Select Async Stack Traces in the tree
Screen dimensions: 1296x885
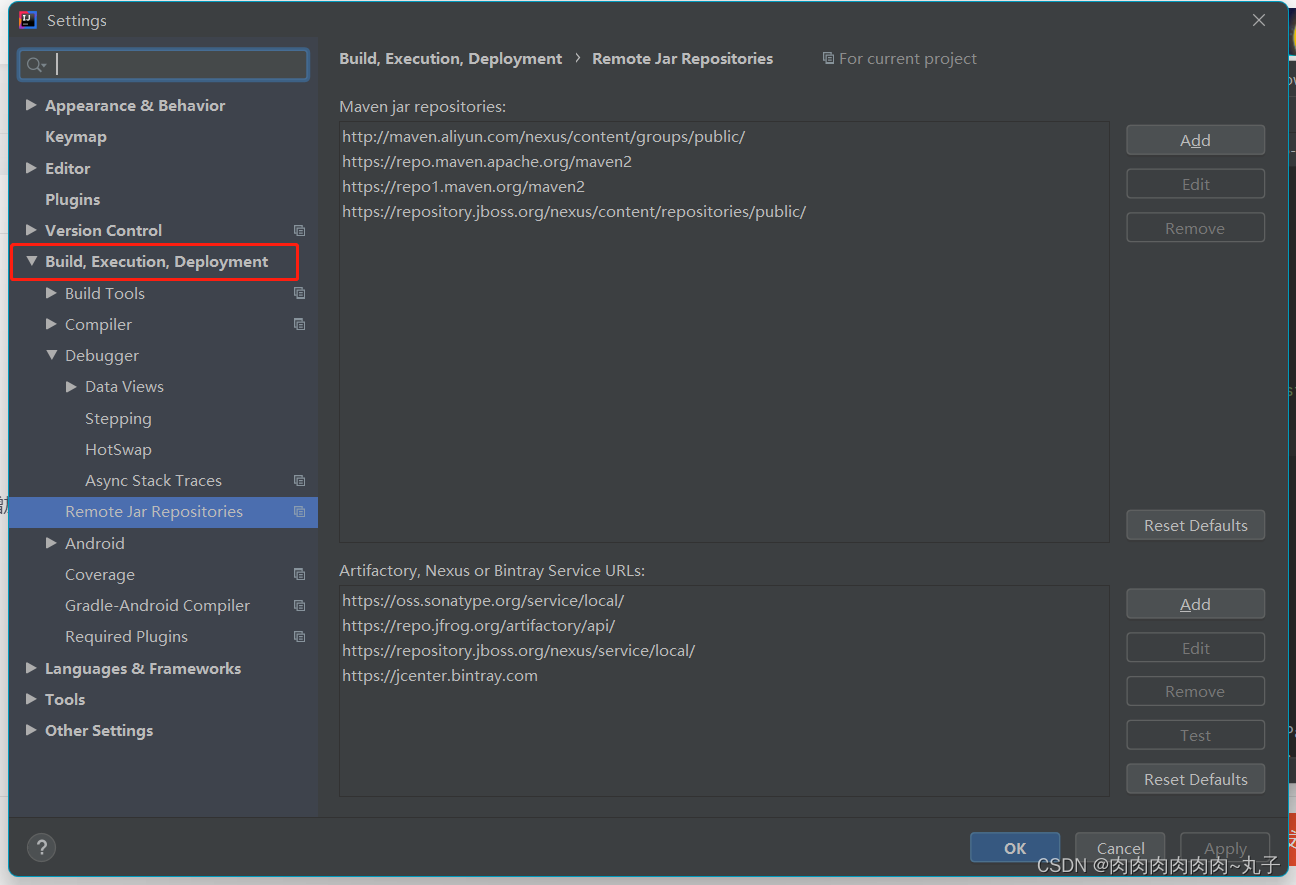153,481
